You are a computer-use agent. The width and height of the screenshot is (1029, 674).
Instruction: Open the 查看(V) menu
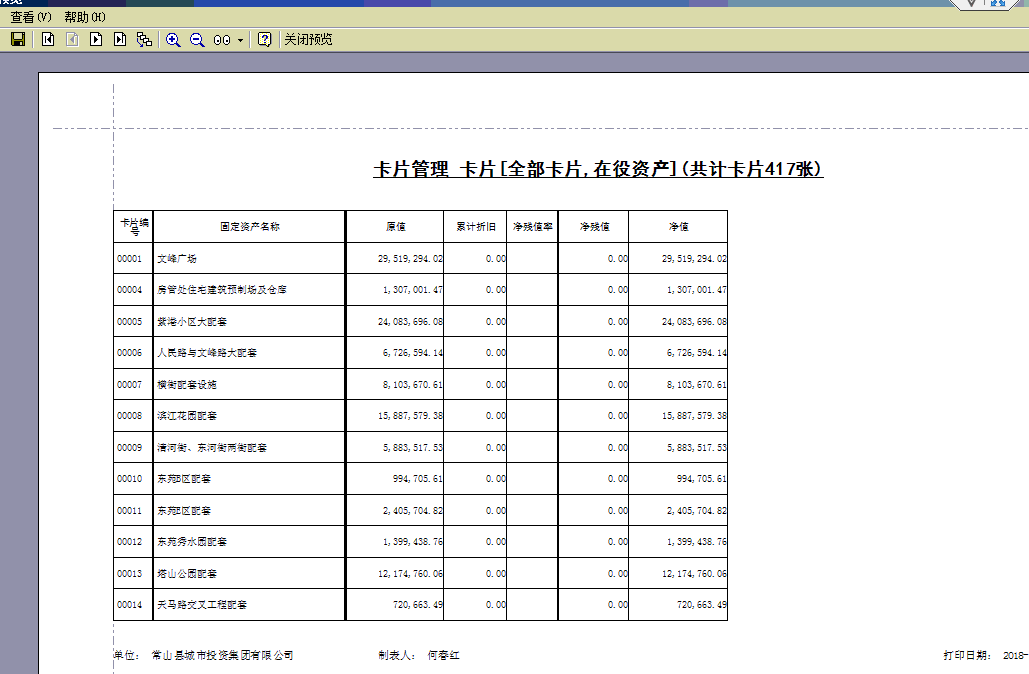click(31, 17)
